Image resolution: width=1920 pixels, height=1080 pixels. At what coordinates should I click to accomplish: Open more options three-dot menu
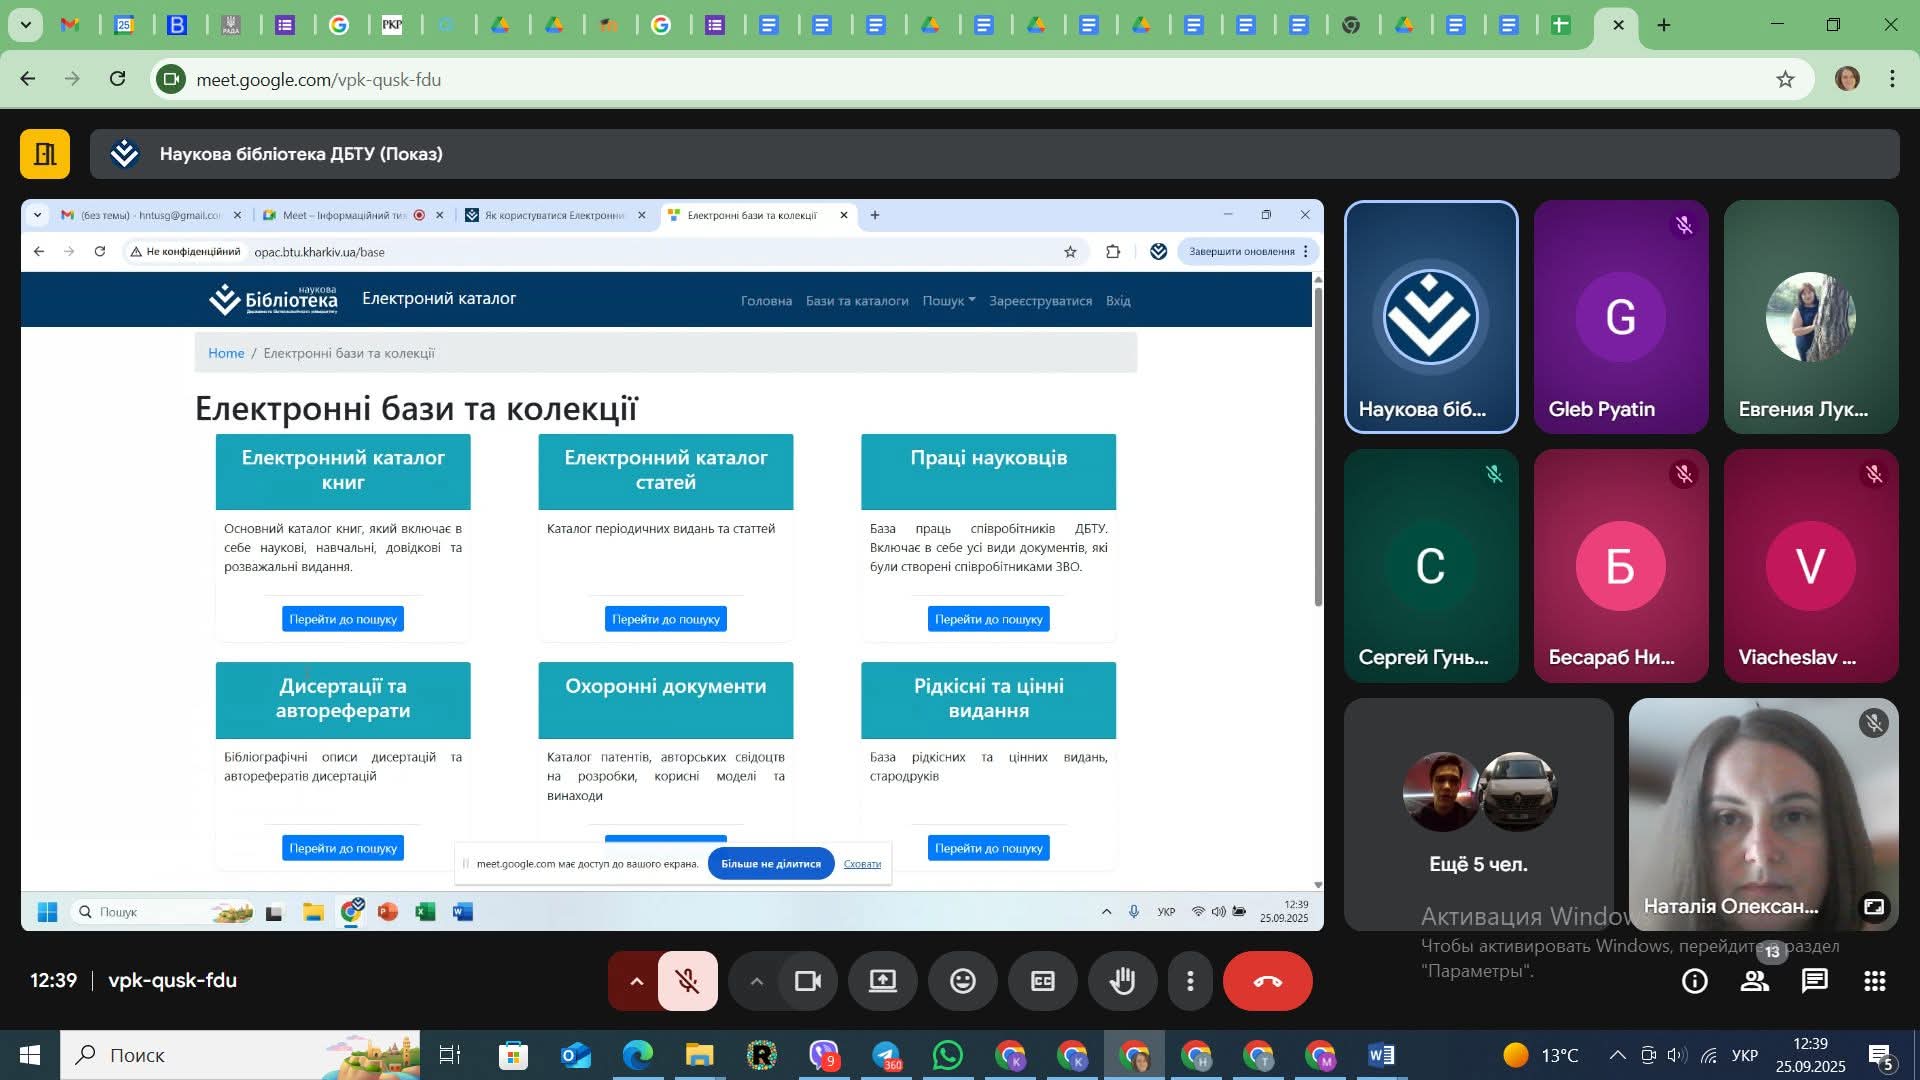coord(1190,981)
